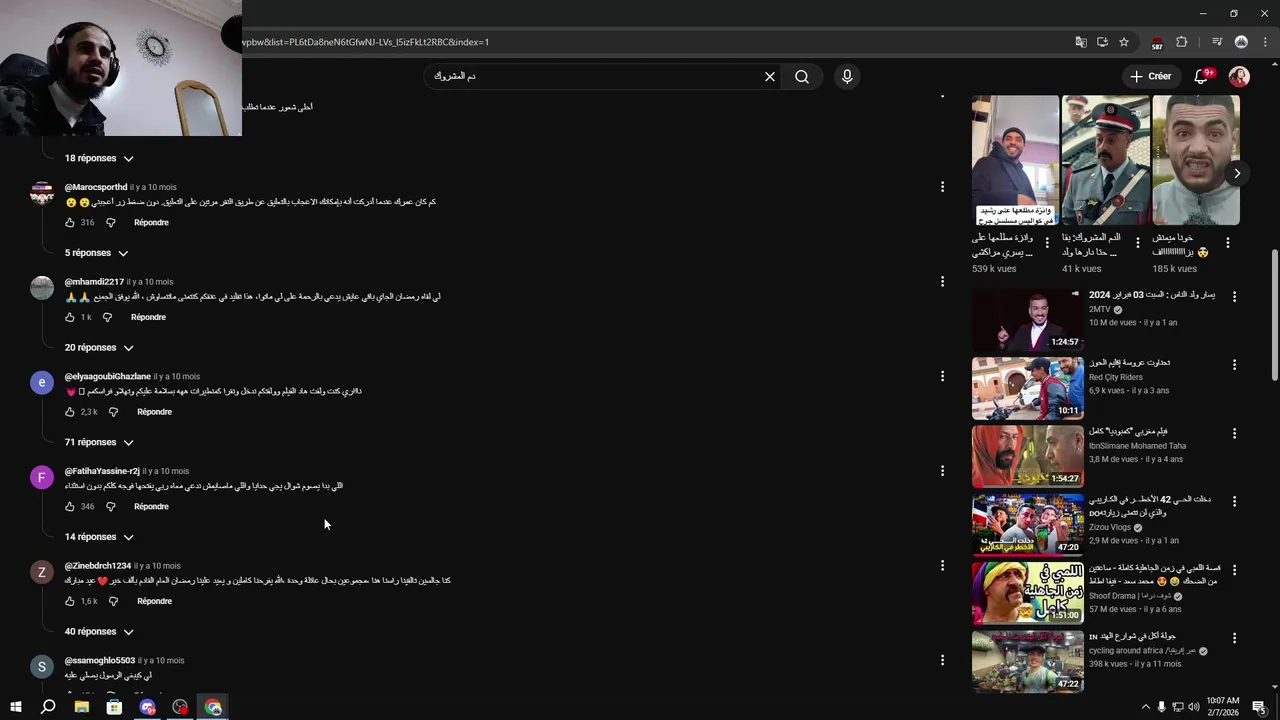Open the taskbar volume control
The image size is (1280, 720).
(1194, 707)
